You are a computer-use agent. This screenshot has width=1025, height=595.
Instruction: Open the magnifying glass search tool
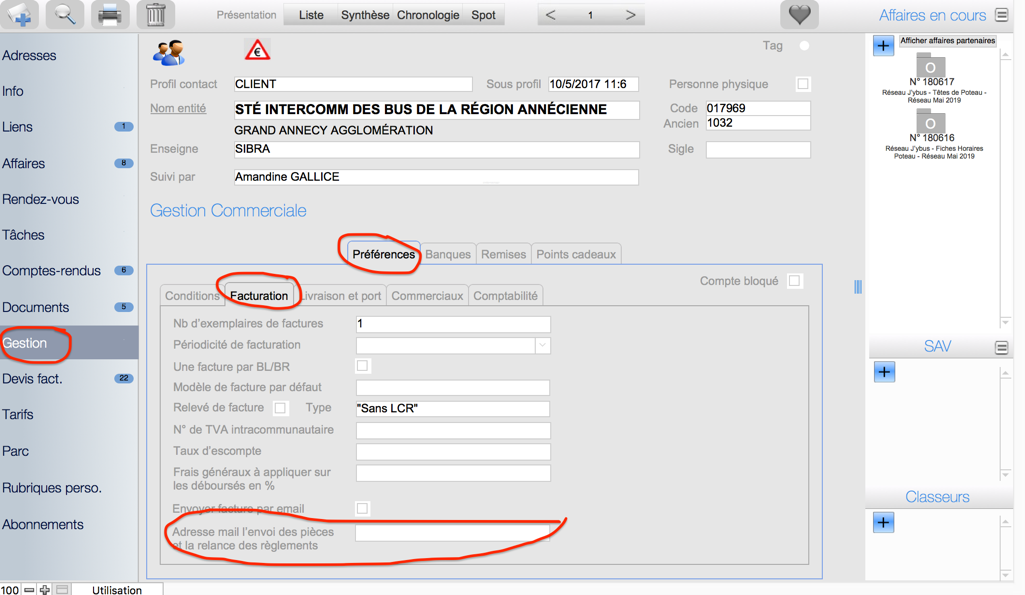tap(64, 15)
